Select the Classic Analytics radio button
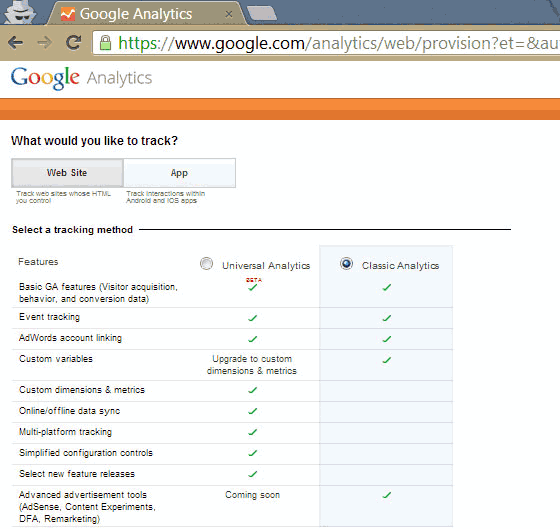Viewport: 560px width, 529px height. tap(346, 264)
